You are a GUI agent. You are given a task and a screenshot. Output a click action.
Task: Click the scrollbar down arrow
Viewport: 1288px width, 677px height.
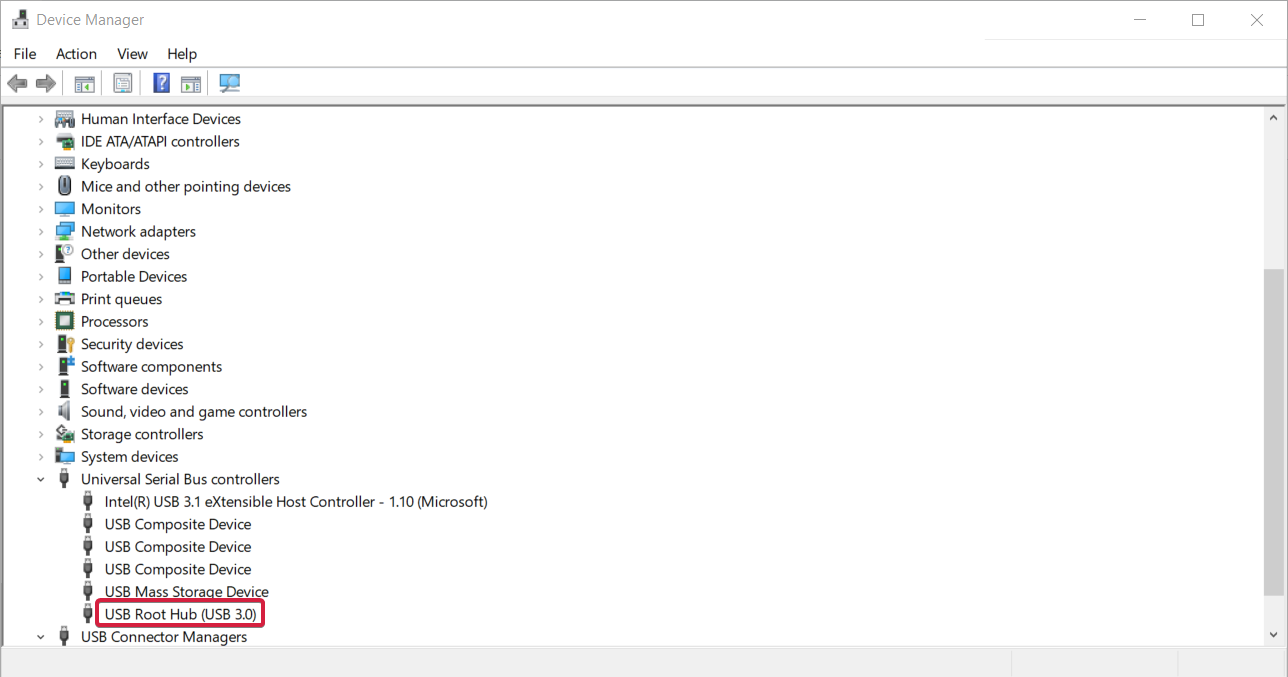click(1275, 633)
